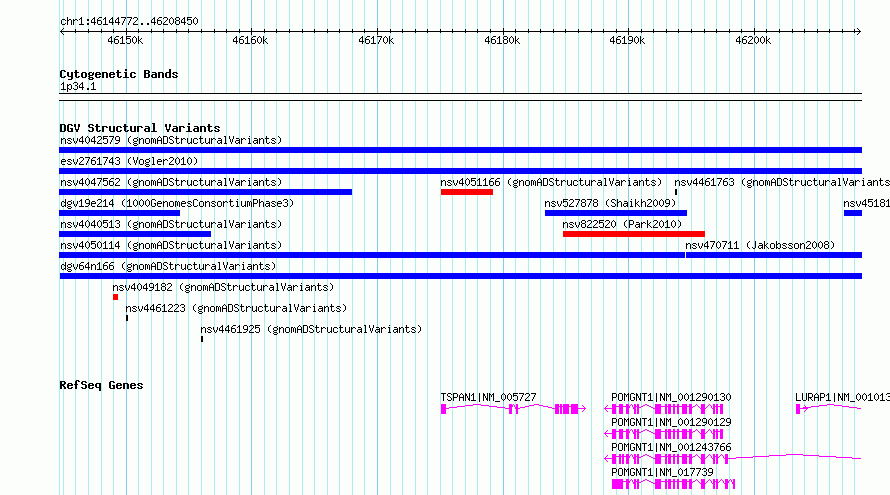
Task: Click the red nsv4051166 variant bar
Action: 467,192
